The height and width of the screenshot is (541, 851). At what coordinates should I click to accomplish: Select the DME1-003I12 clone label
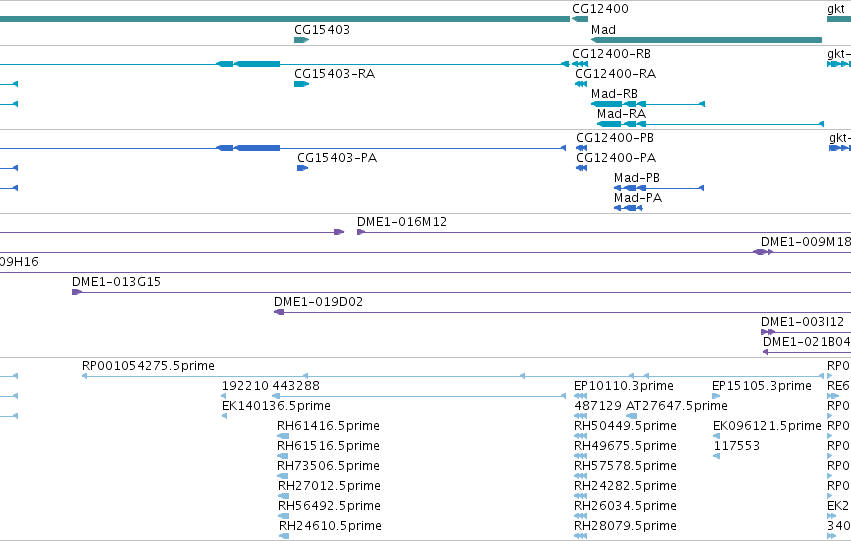(x=802, y=322)
